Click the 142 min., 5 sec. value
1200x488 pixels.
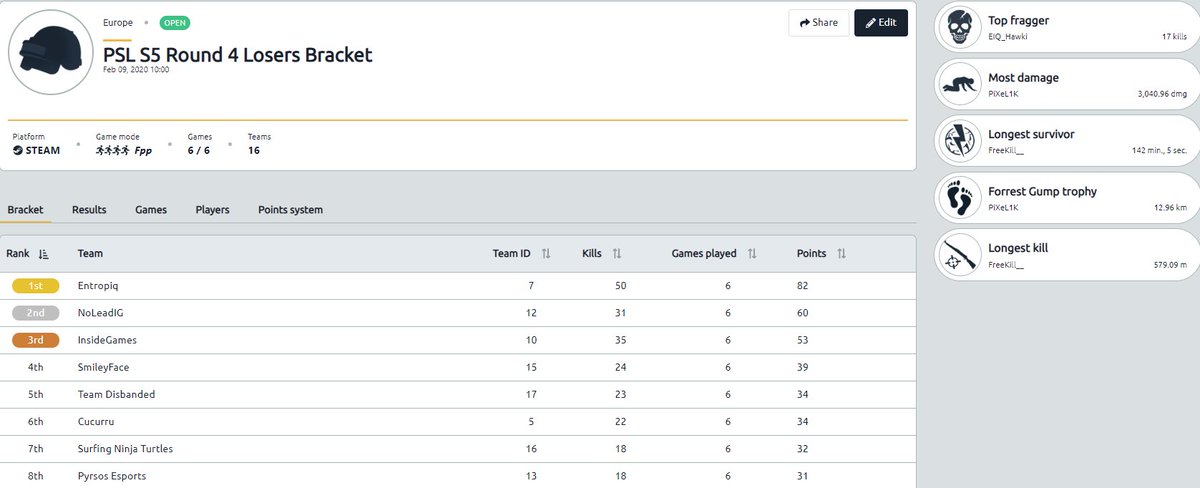click(1159, 150)
